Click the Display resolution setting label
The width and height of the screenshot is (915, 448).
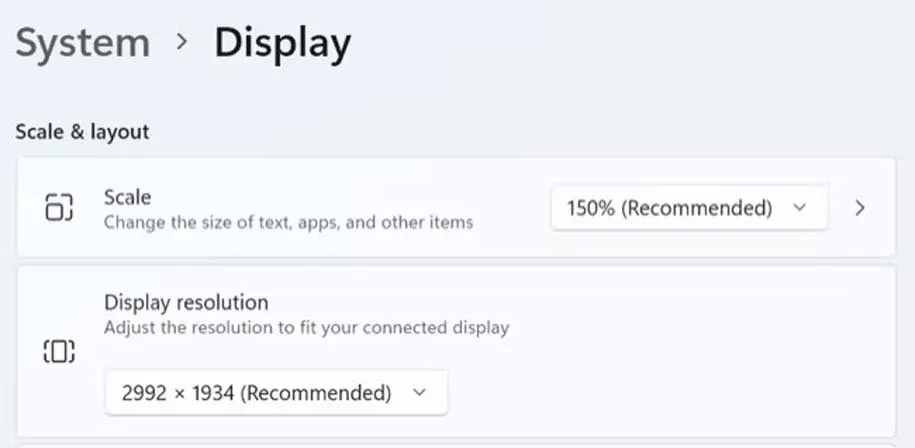pos(186,302)
